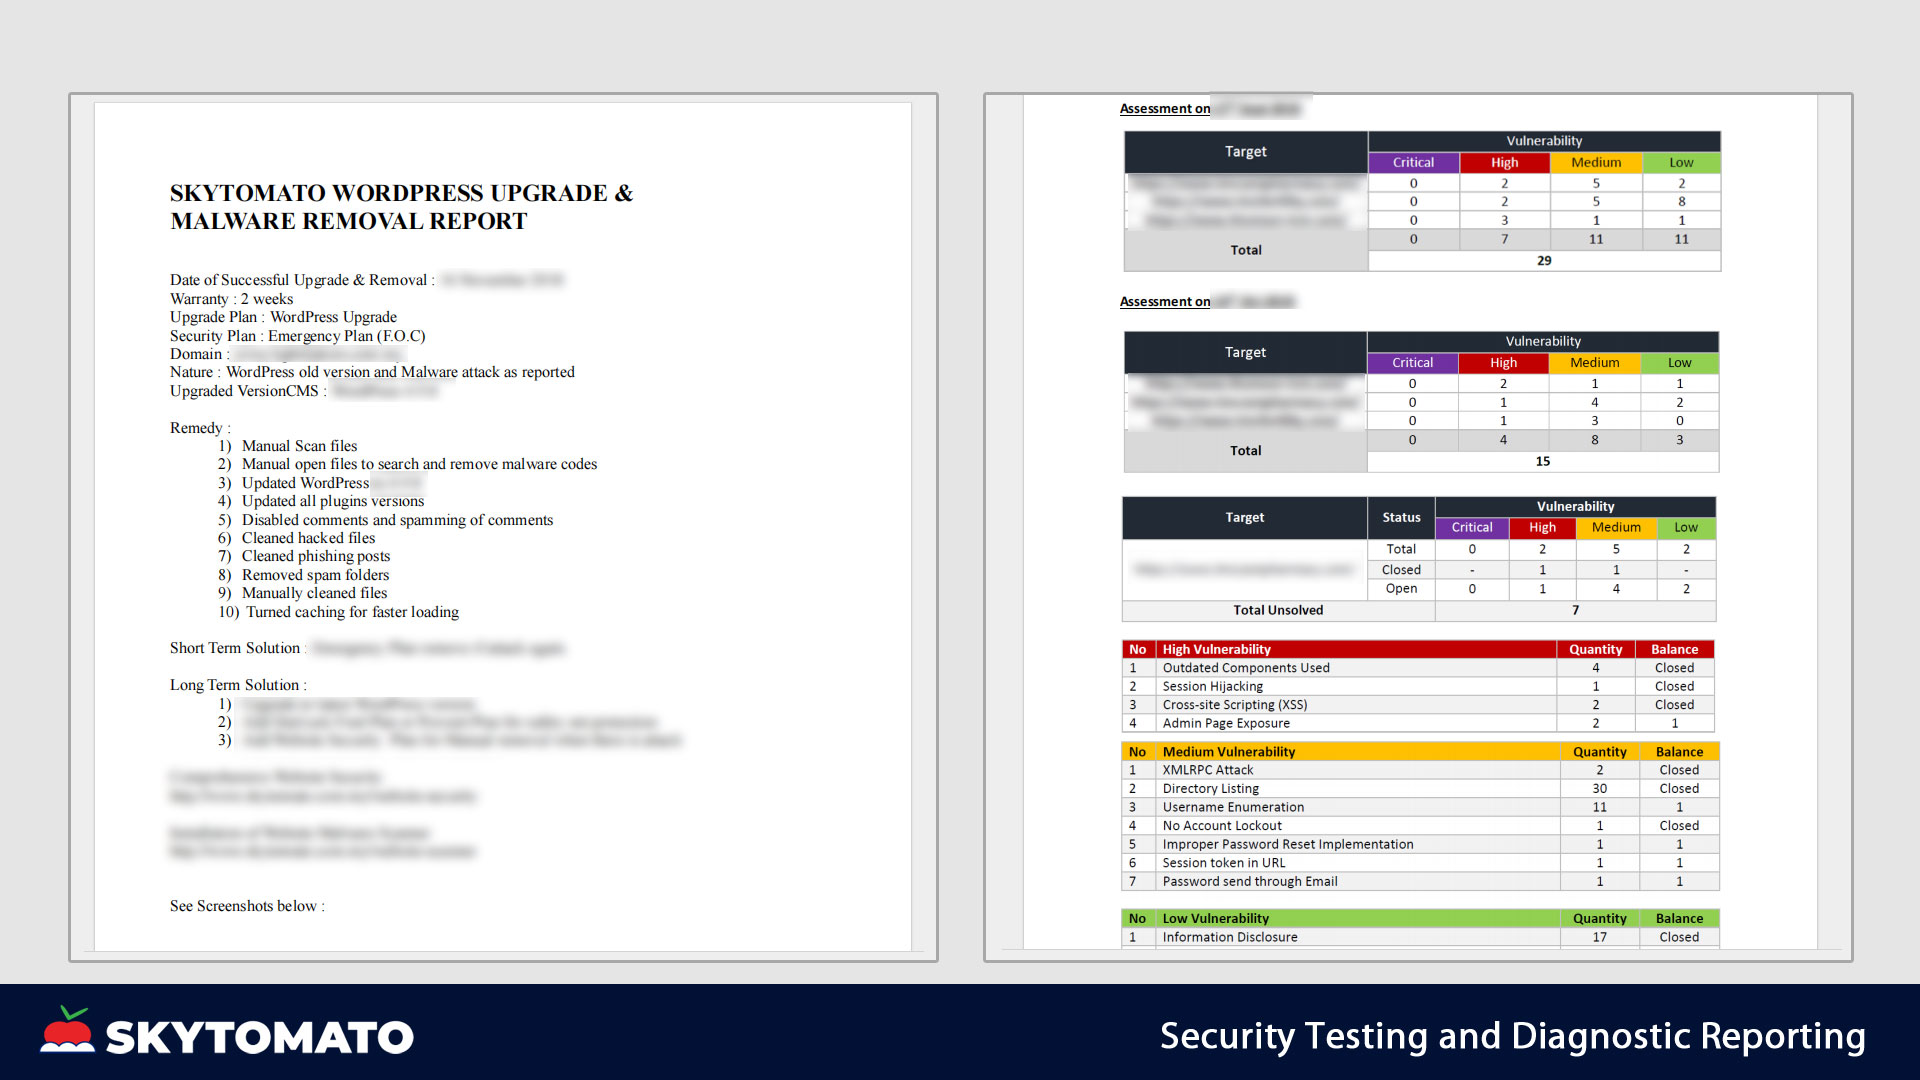1920x1080 pixels.
Task: Click the purple Critical header in first table
Action: pyautogui.click(x=1413, y=162)
